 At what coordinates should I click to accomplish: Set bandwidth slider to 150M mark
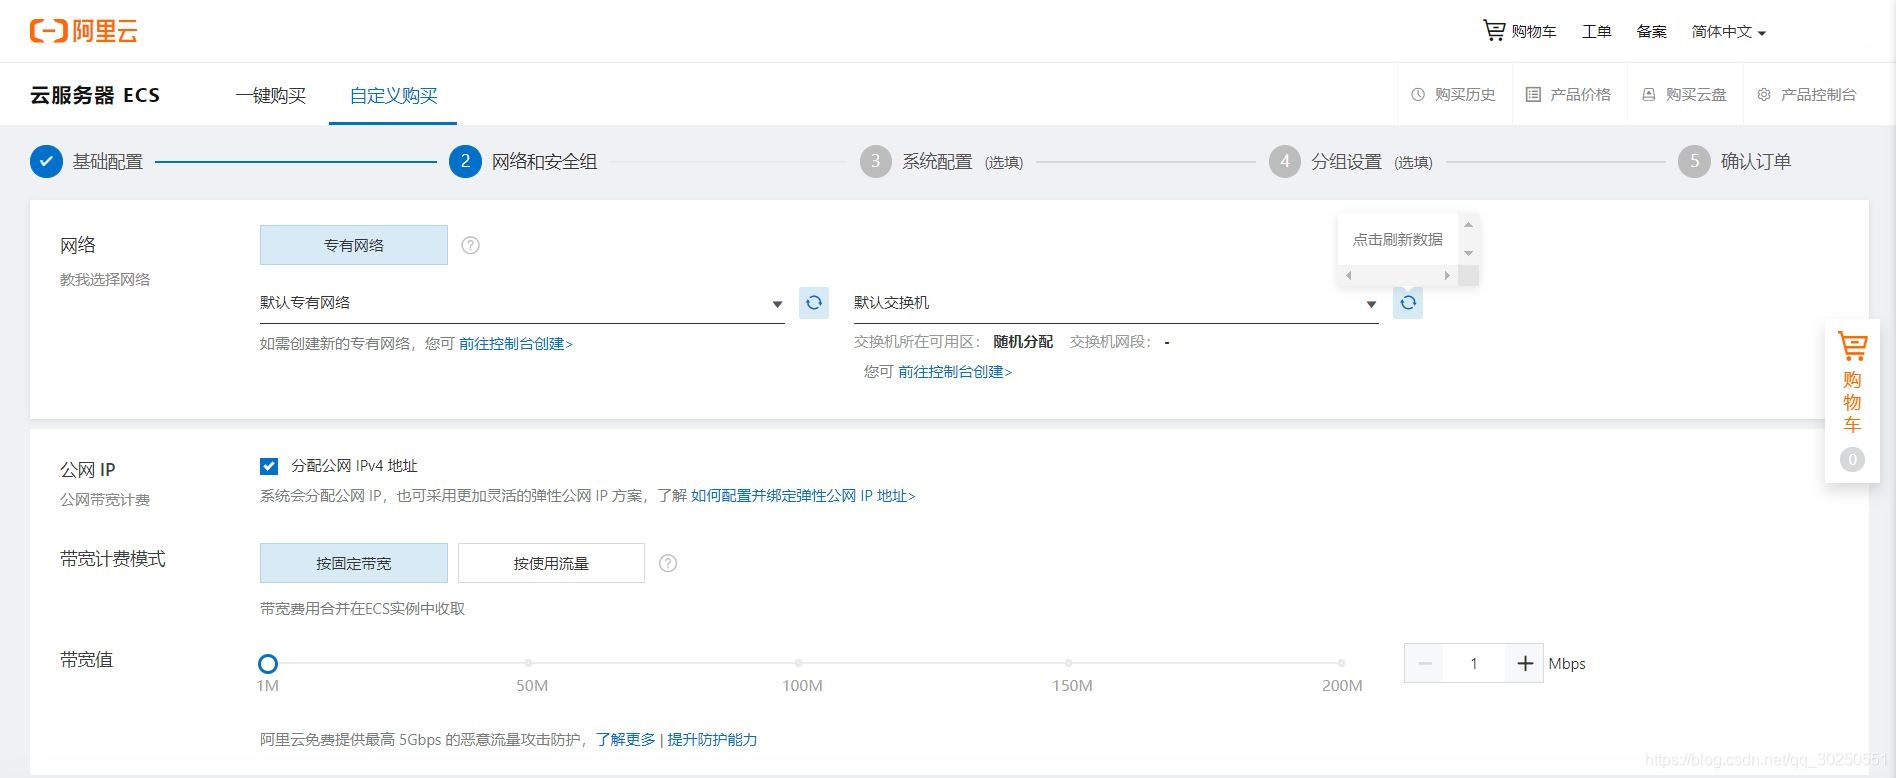coord(1068,663)
